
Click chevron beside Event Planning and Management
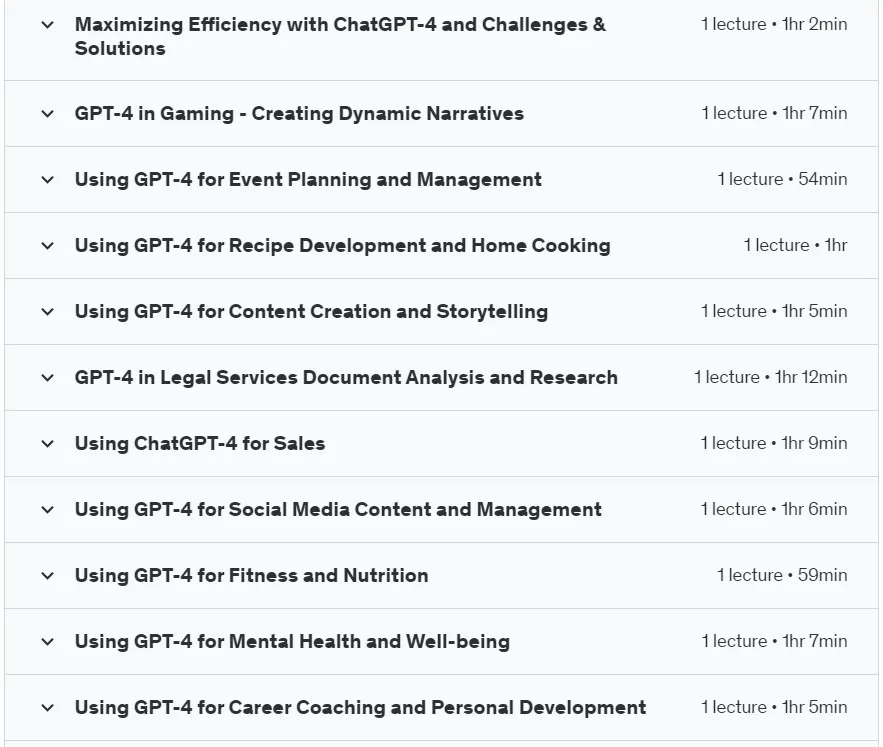pyautogui.click(x=48, y=180)
